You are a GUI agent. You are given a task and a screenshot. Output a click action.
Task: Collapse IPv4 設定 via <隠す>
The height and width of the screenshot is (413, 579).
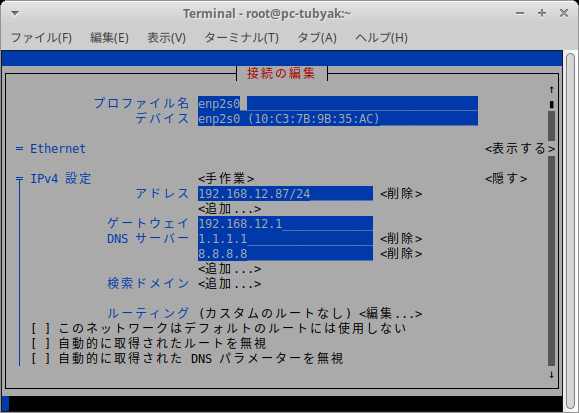coord(506,178)
